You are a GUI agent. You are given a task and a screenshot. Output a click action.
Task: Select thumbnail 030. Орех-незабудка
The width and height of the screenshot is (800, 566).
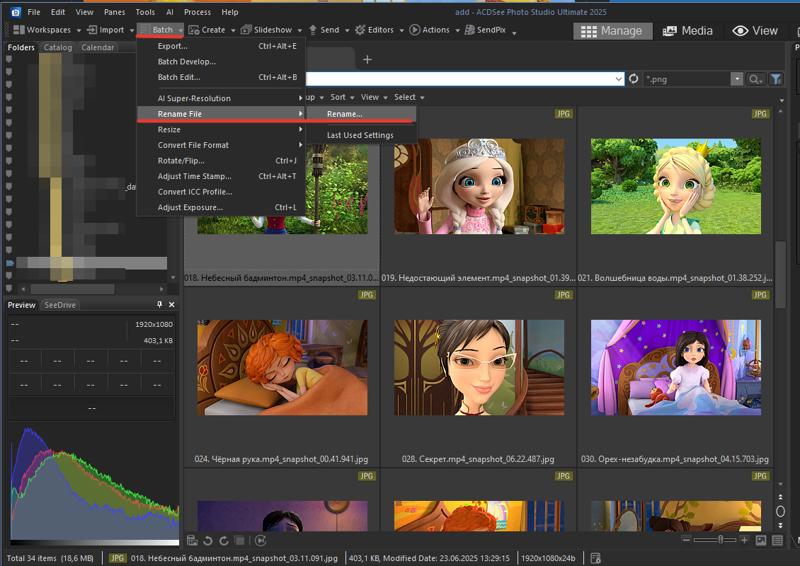(x=676, y=367)
